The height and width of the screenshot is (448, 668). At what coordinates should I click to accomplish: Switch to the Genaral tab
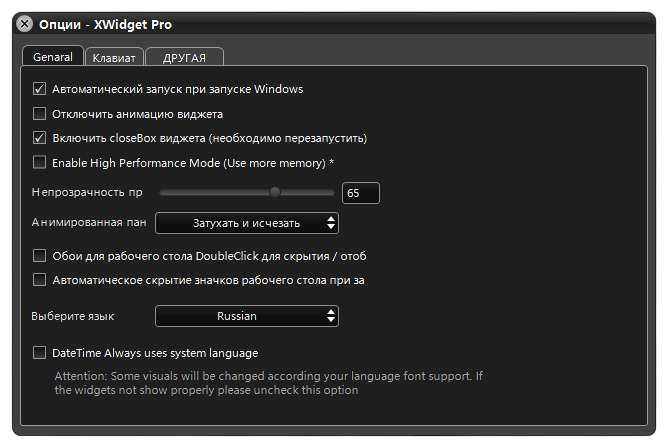pos(53,57)
